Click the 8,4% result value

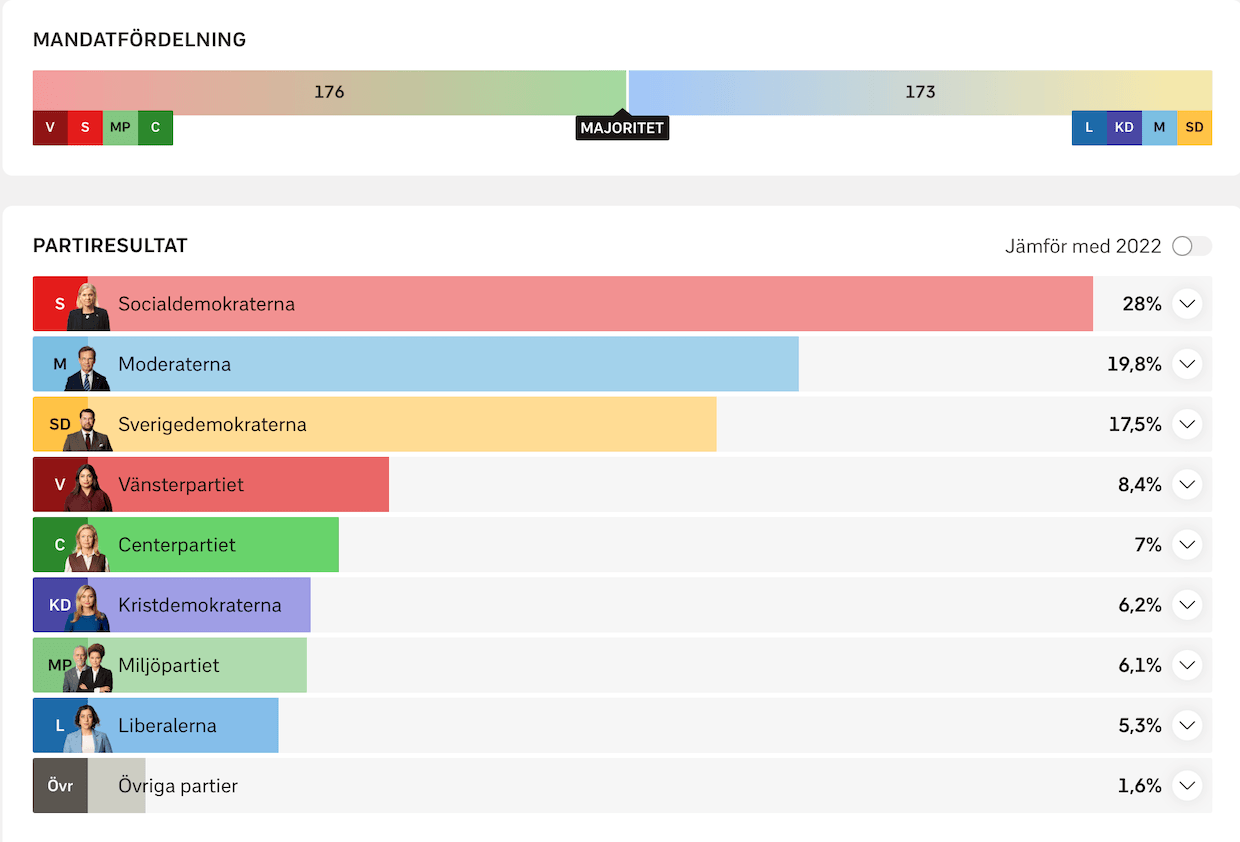pyautogui.click(x=1140, y=484)
